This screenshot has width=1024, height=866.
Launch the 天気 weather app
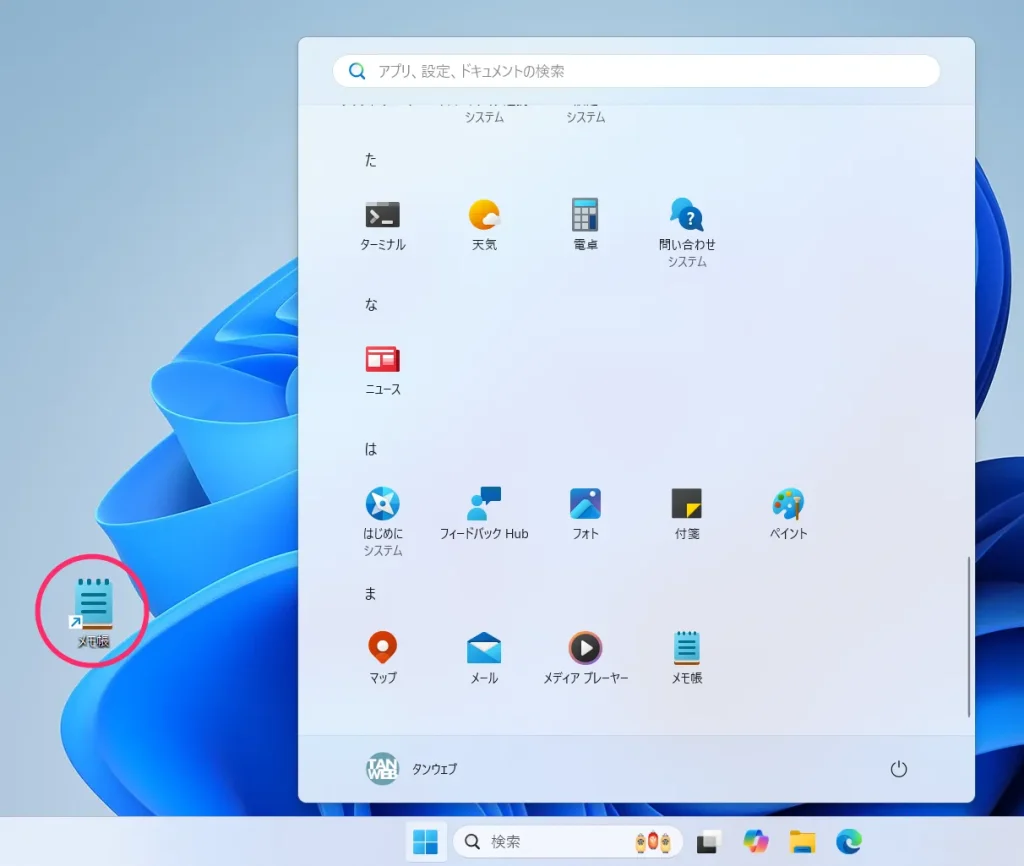coord(484,226)
